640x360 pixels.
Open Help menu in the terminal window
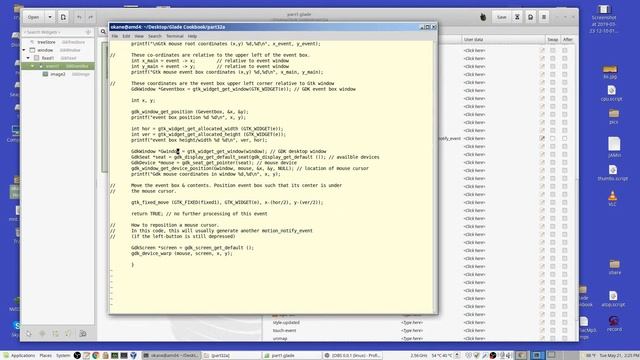click(192, 36)
